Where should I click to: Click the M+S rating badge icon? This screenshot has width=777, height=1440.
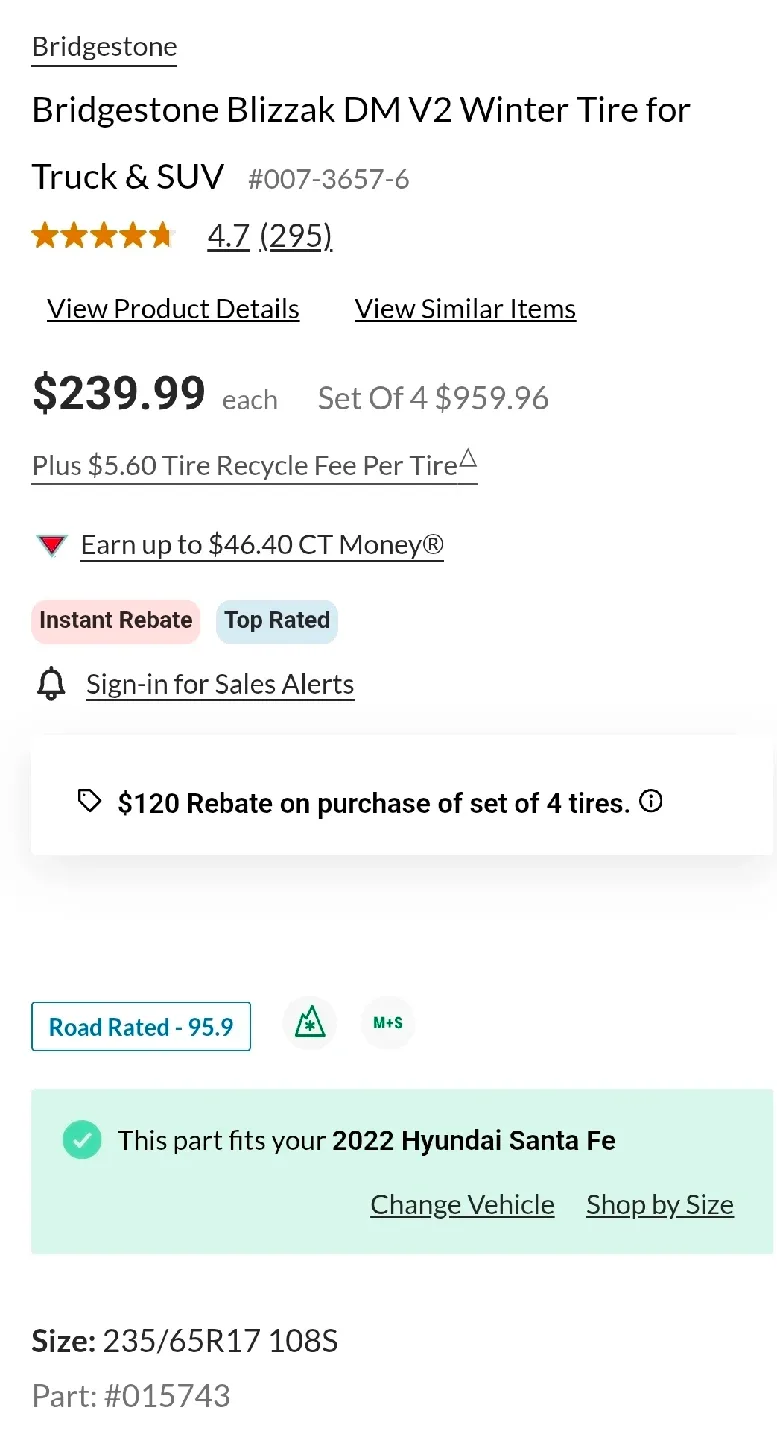click(388, 1023)
